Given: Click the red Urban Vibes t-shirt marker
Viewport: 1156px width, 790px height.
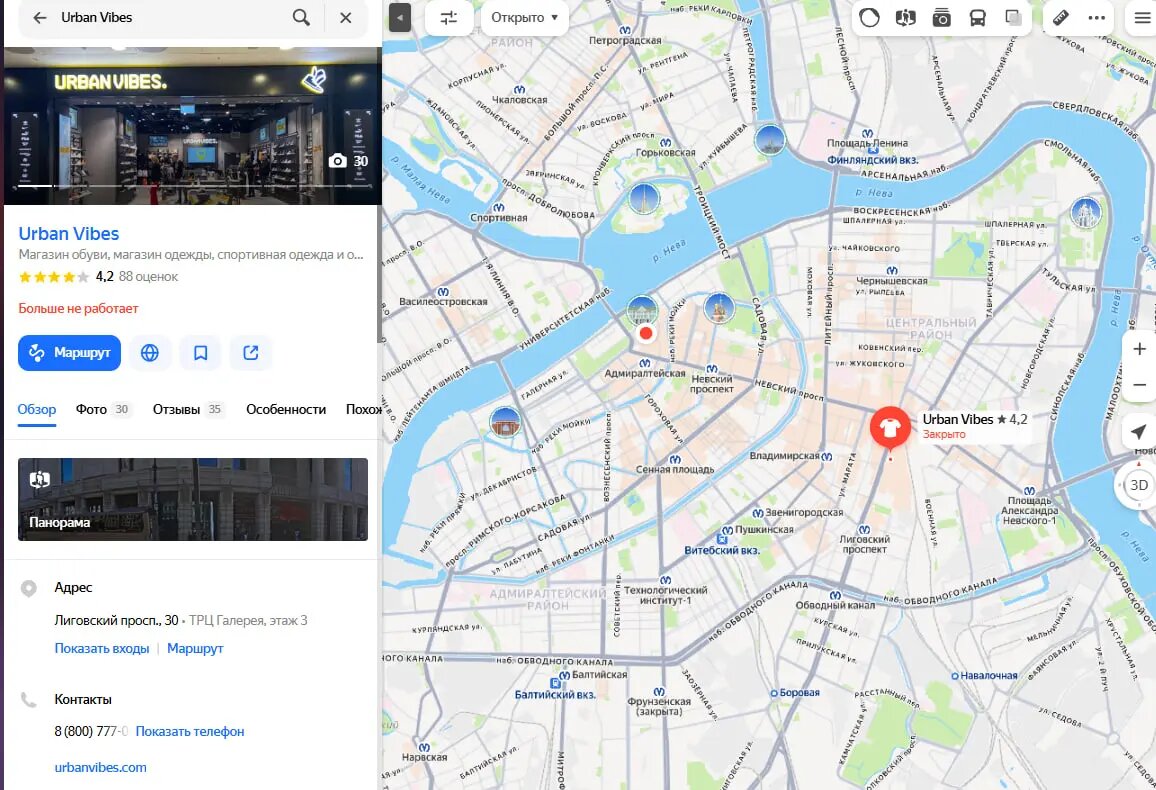Looking at the screenshot, I should 890,427.
